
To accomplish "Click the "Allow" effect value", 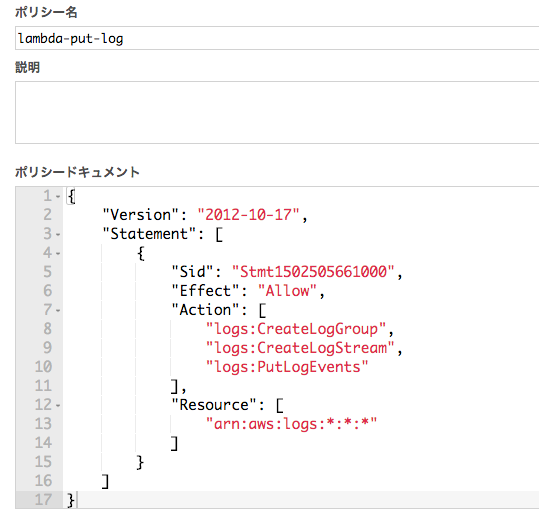I will coord(287,291).
